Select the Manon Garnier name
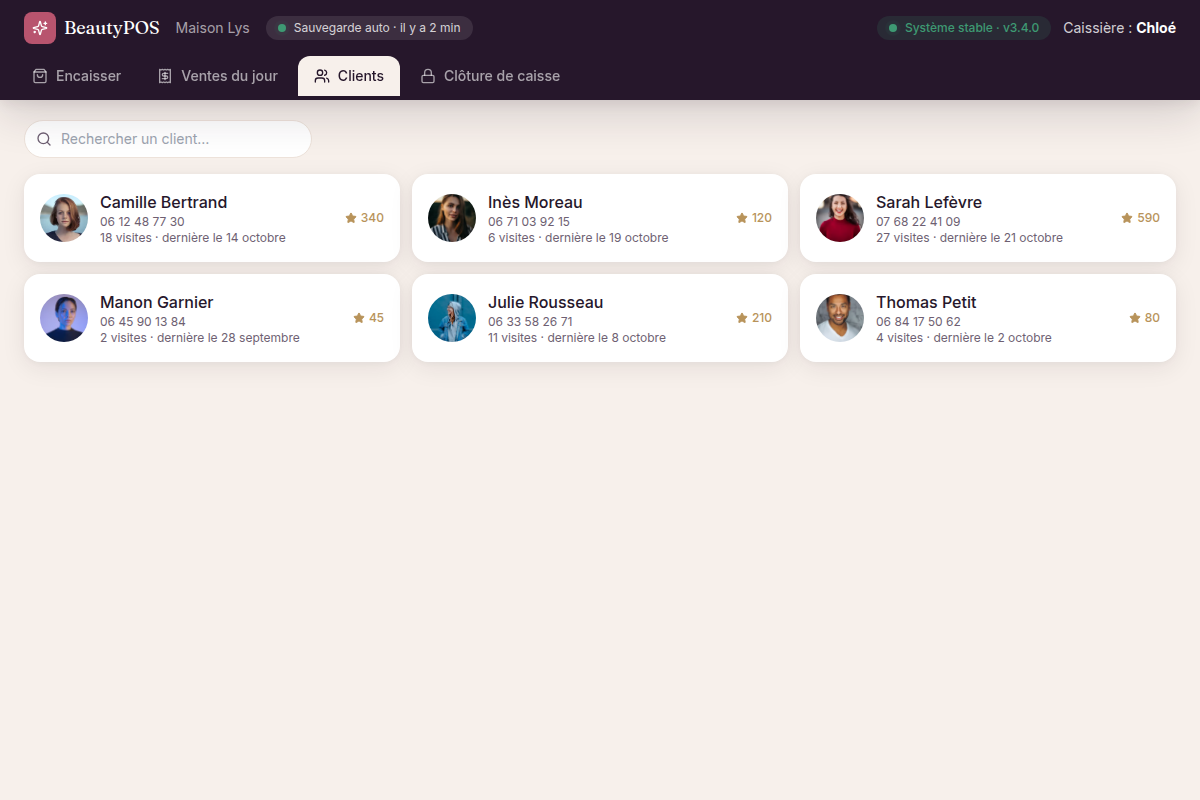 [x=157, y=302]
